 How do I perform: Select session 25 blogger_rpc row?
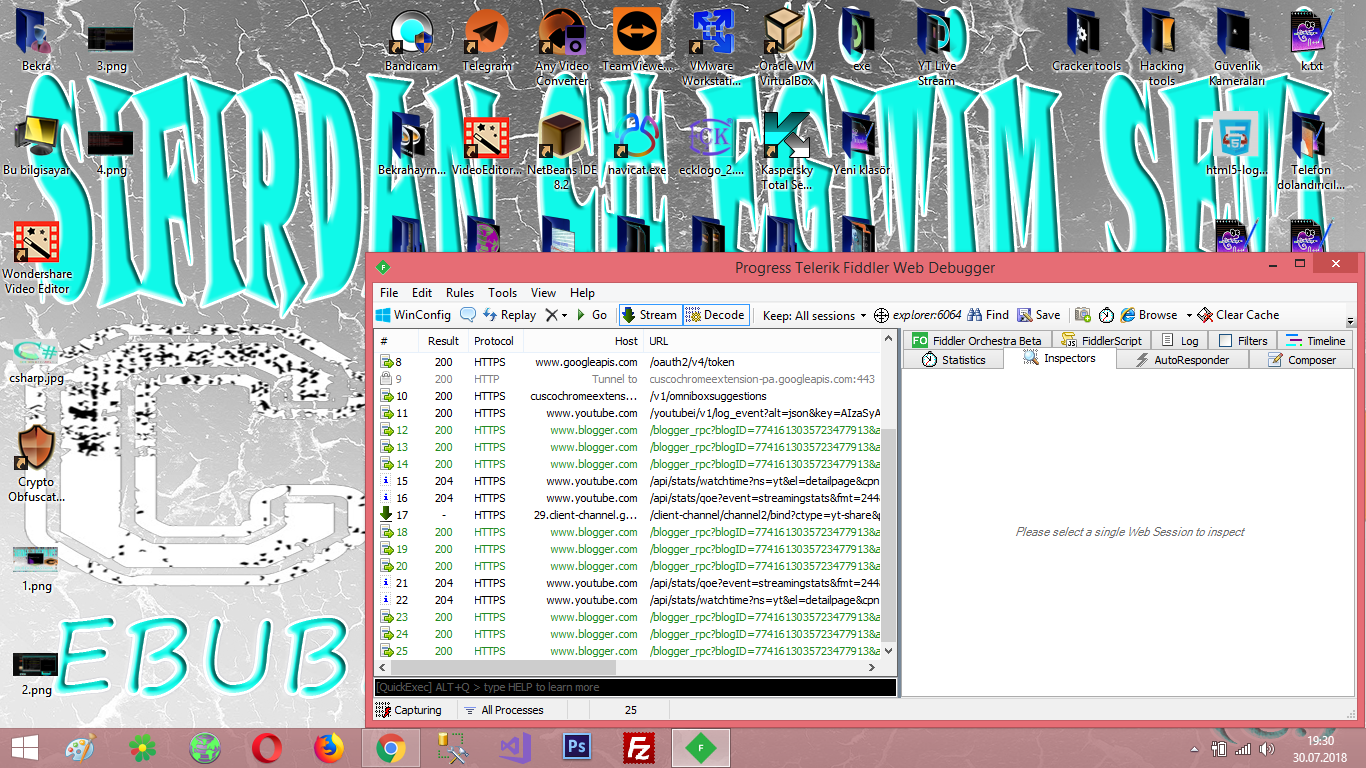pyautogui.click(x=629, y=651)
